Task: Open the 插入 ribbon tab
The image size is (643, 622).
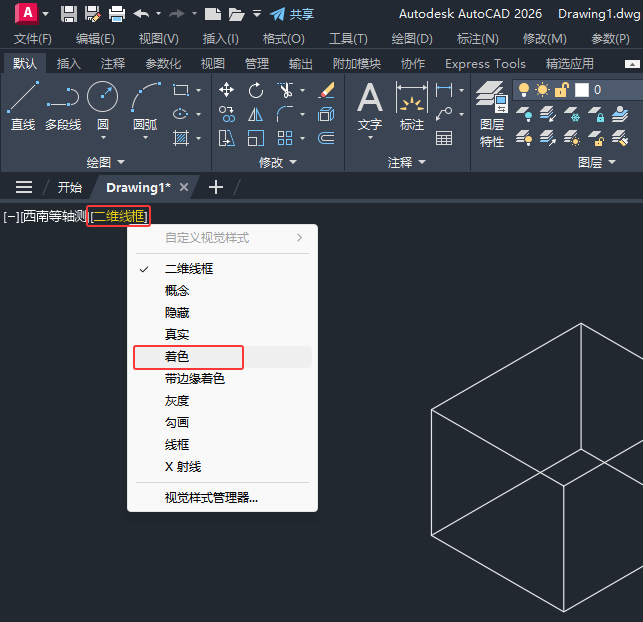Action: (68, 64)
